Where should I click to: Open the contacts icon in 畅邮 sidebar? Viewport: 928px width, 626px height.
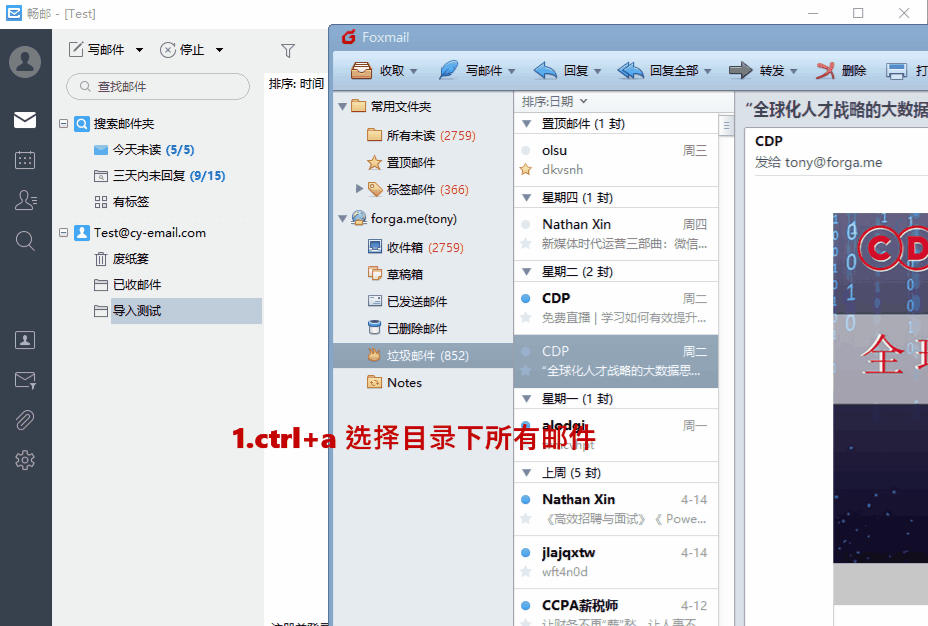pyautogui.click(x=25, y=200)
